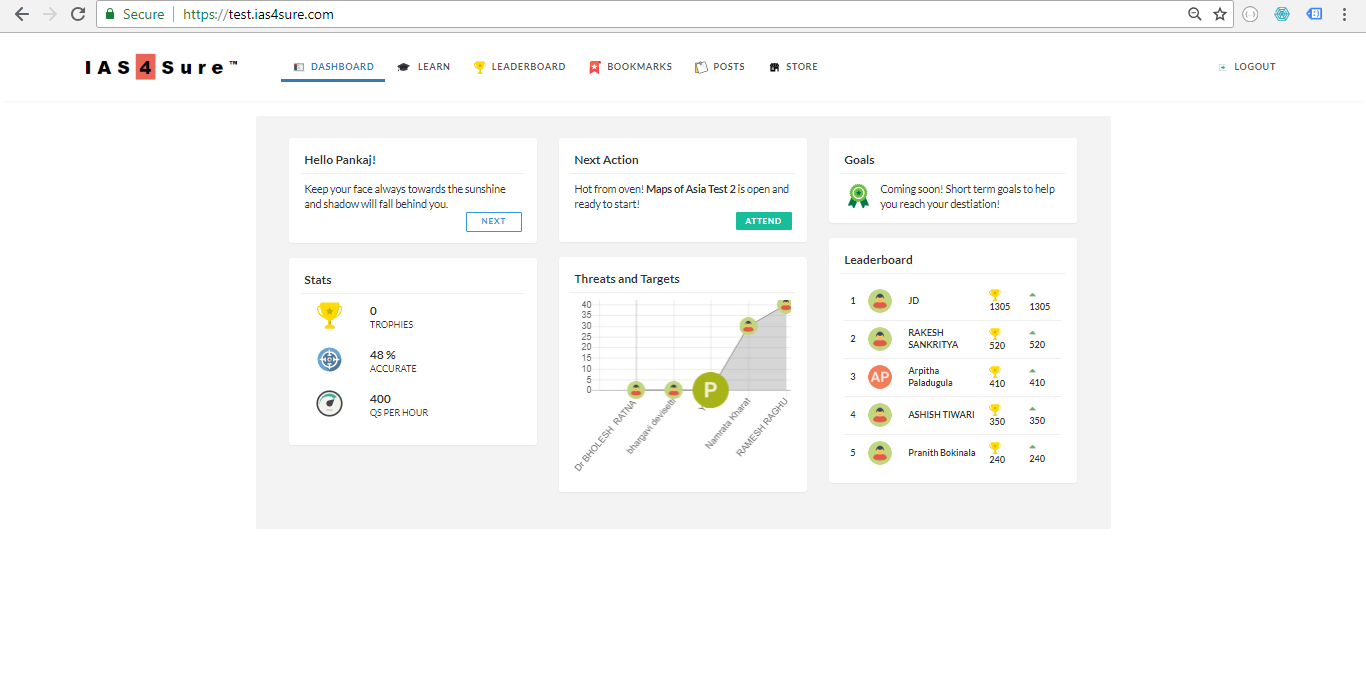Open the Chrome three-dot menu
Image resolution: width=1366 pixels, height=693 pixels.
(x=1346, y=14)
